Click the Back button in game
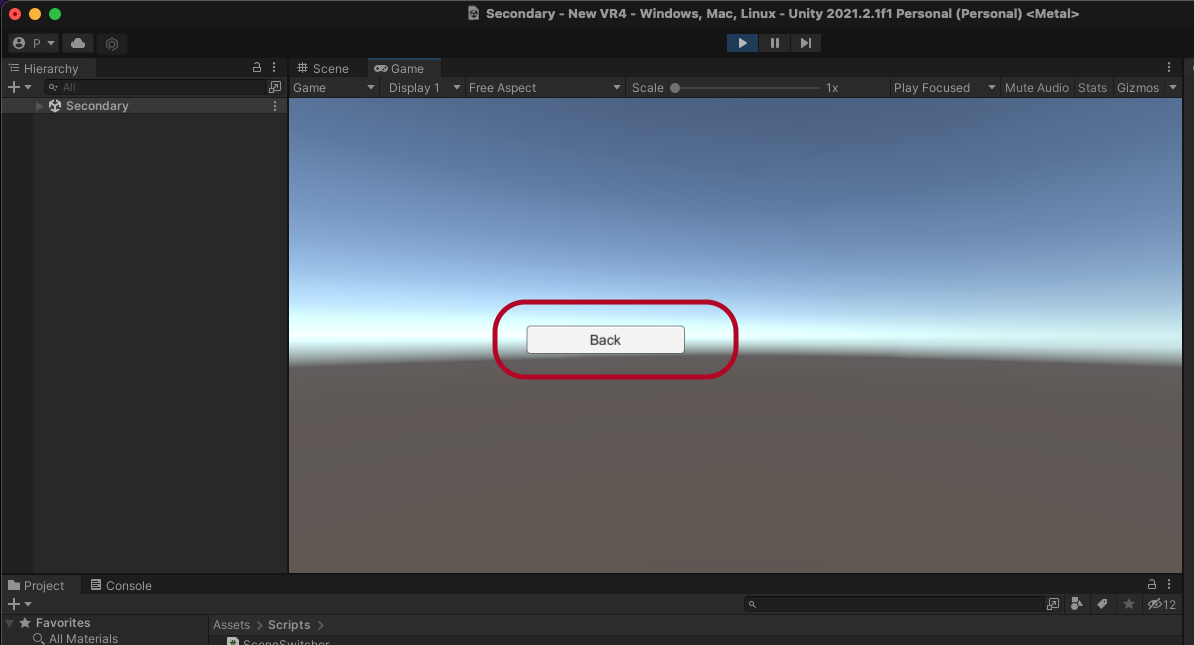This screenshot has height=645, width=1194. (605, 340)
